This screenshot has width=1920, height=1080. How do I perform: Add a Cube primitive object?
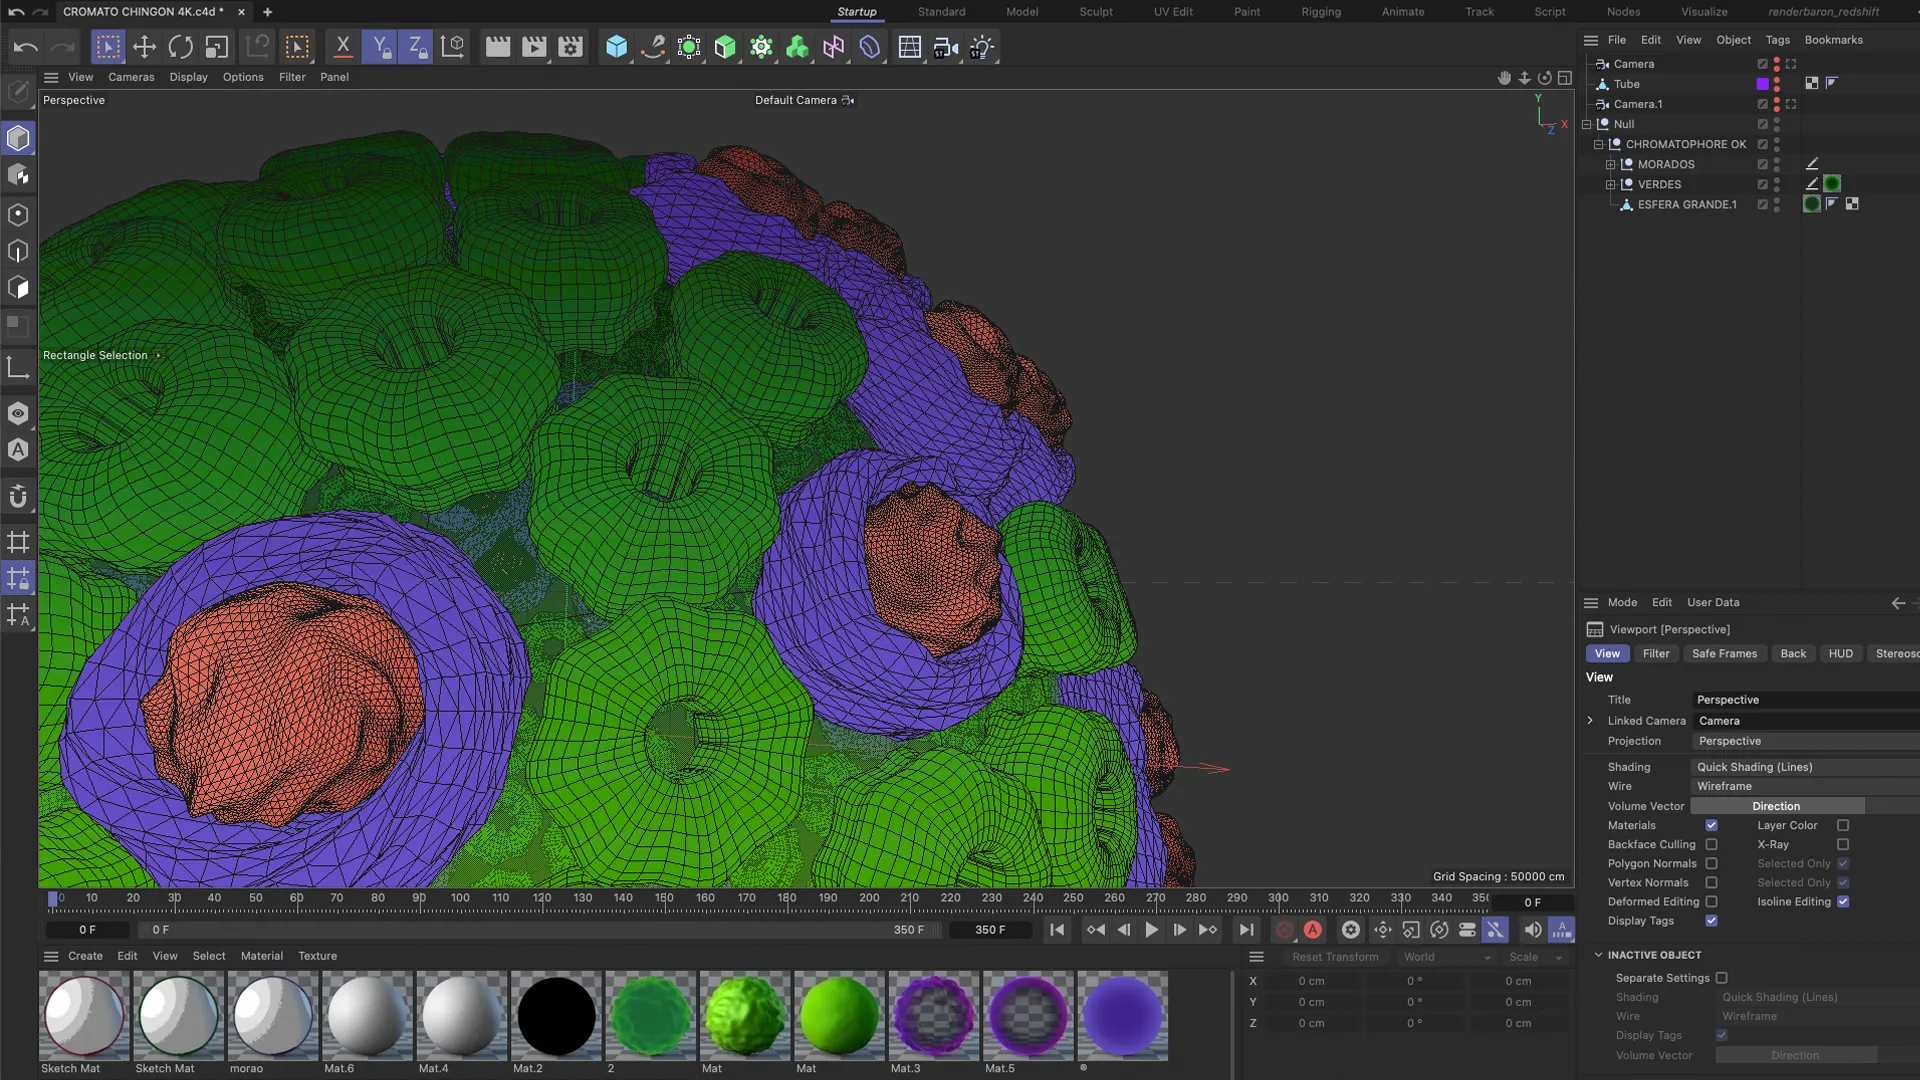pyautogui.click(x=617, y=47)
